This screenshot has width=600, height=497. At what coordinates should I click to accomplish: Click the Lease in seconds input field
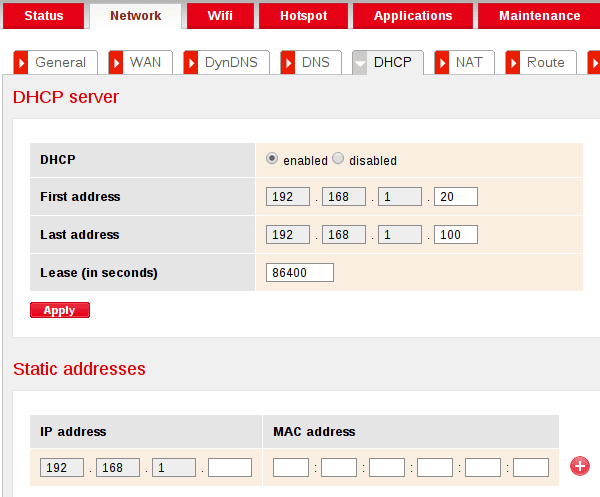click(300, 273)
